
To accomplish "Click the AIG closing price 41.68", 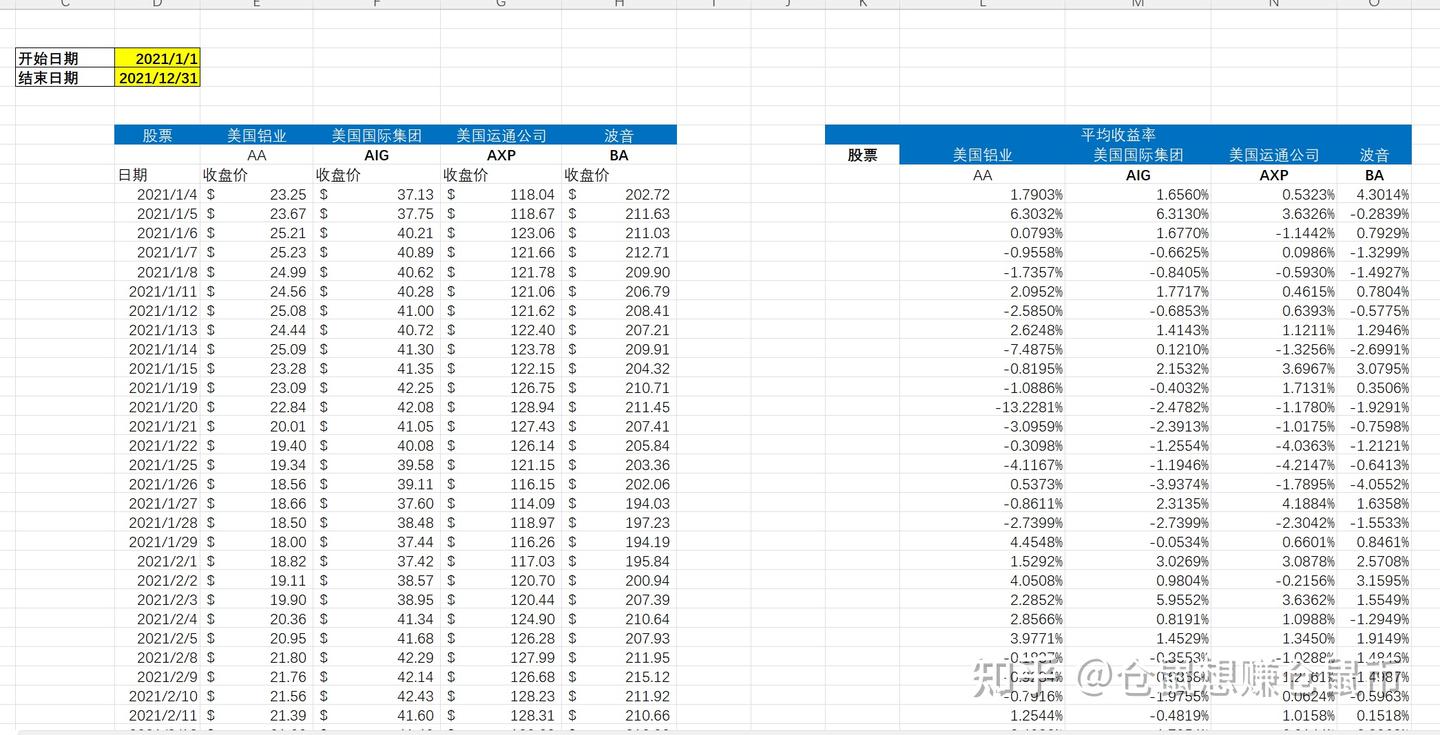I will (376, 638).
